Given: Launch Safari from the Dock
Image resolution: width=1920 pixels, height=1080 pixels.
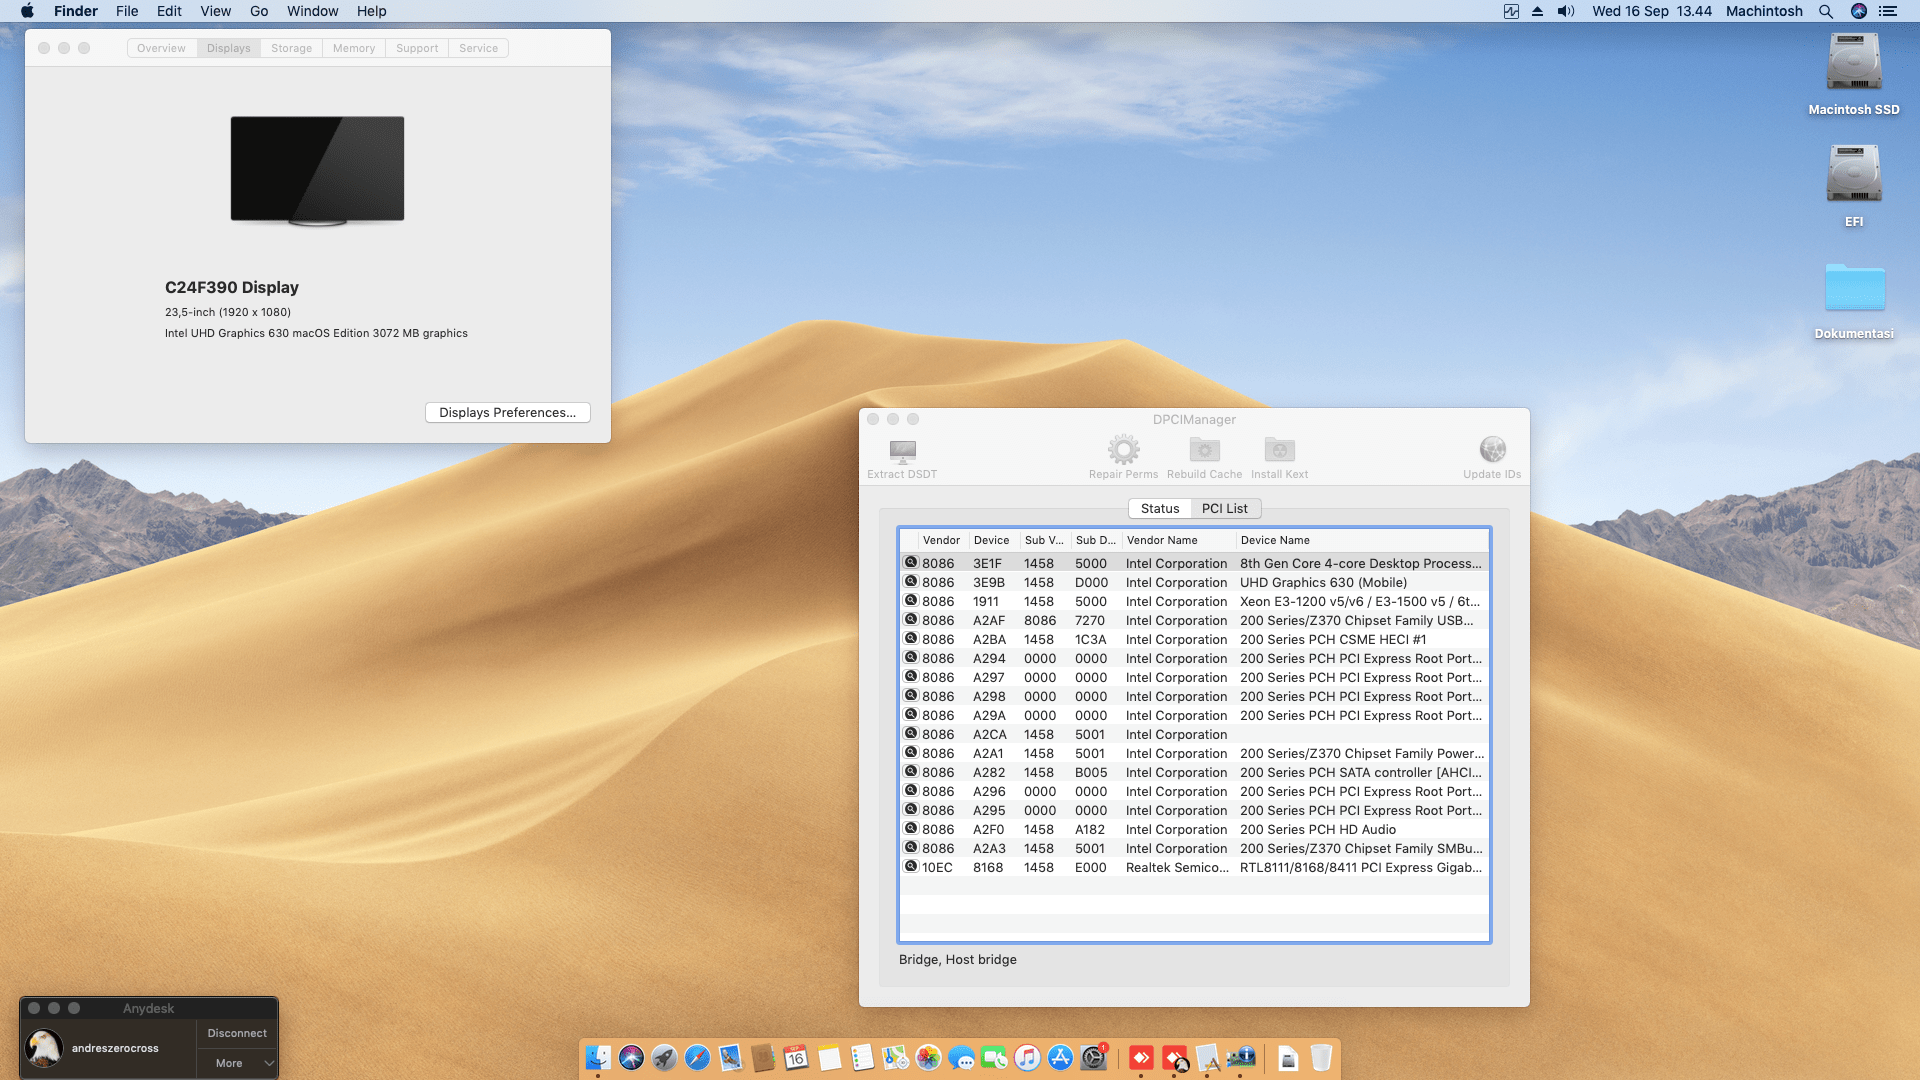Looking at the screenshot, I should [696, 1057].
